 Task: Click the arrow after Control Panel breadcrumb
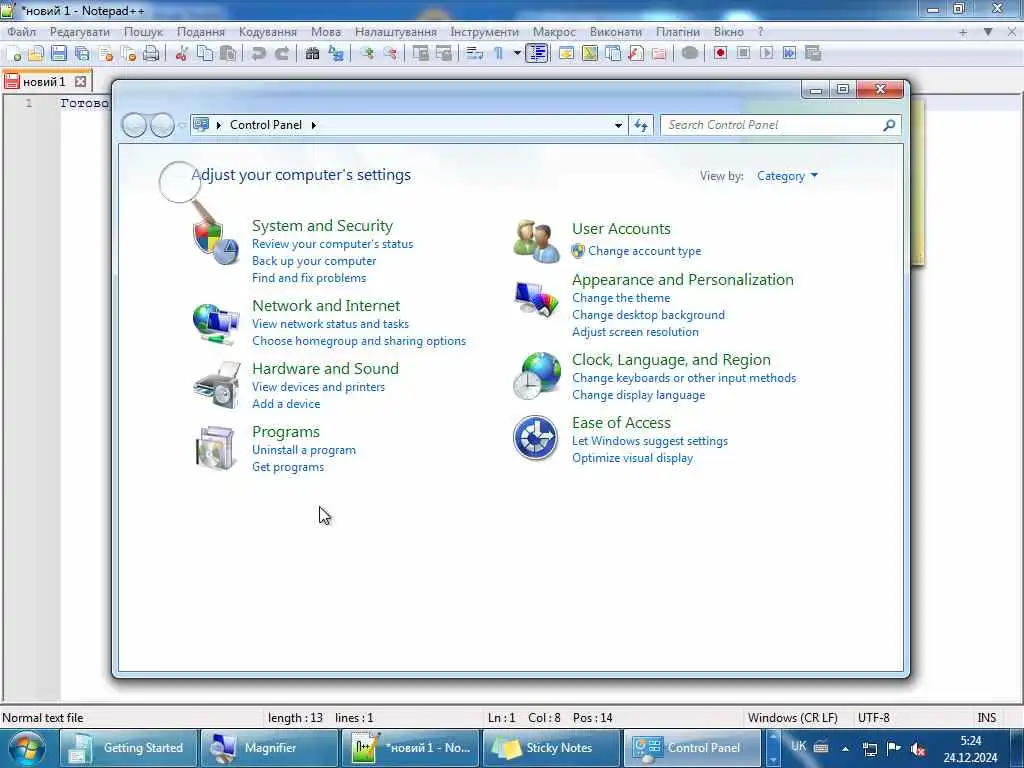[313, 125]
